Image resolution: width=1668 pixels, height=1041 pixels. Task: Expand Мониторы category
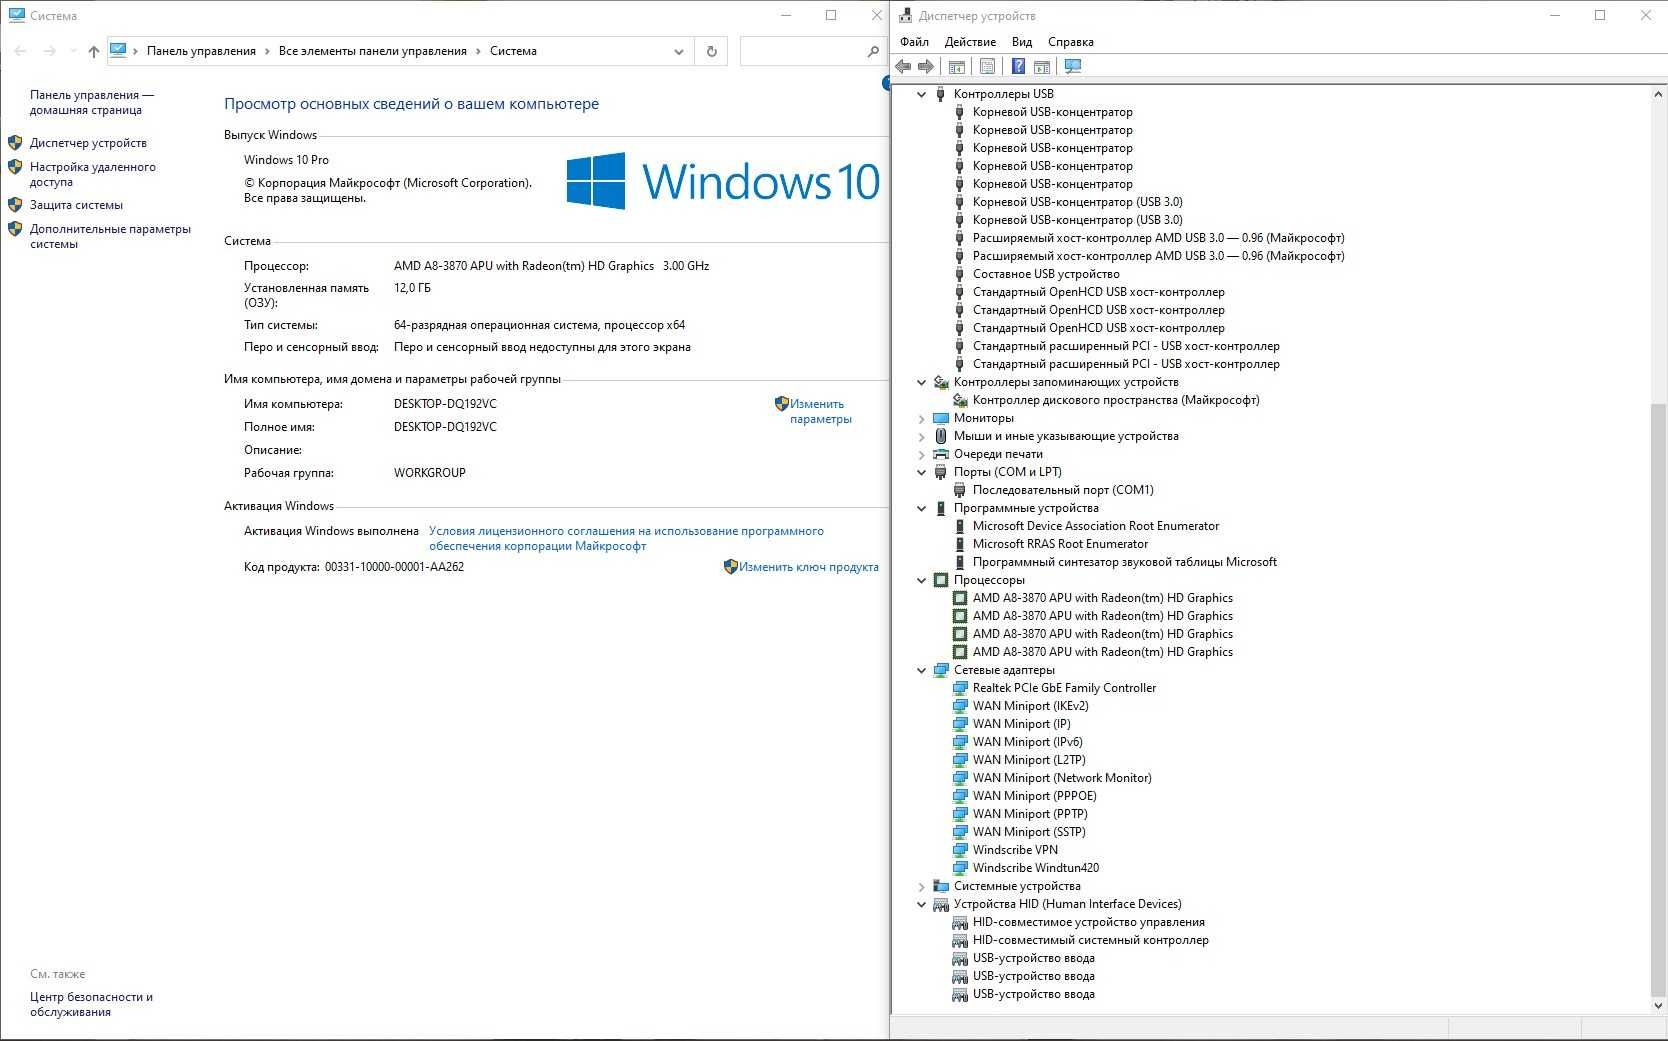pos(922,418)
